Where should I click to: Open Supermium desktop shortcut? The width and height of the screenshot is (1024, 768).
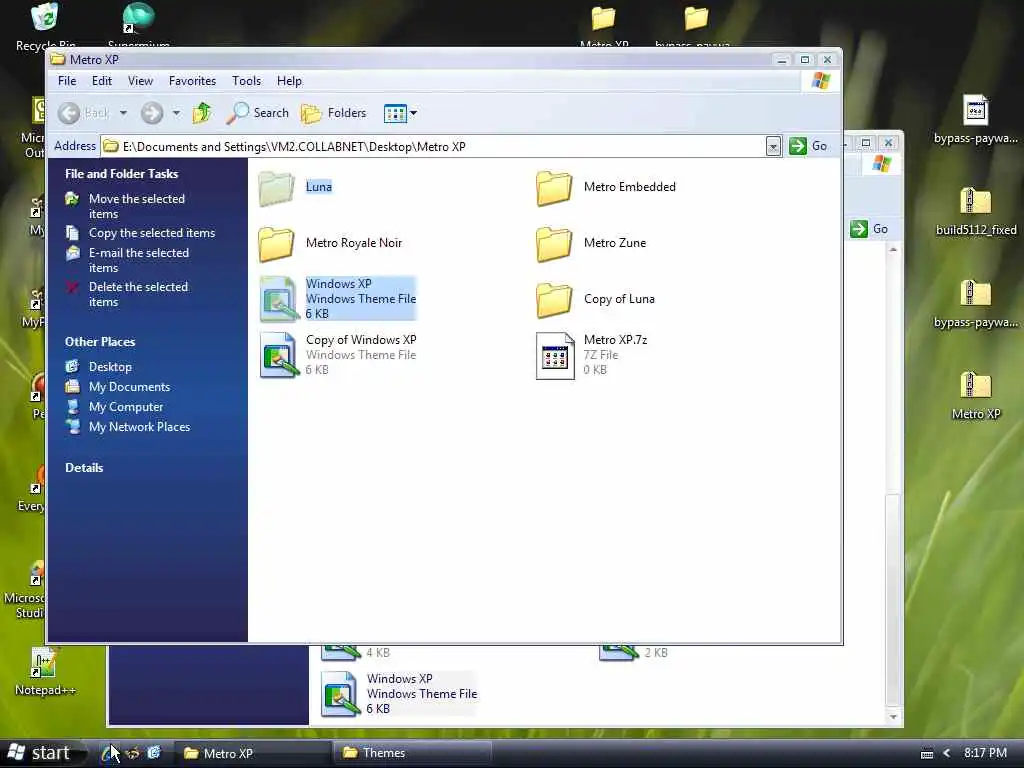coord(138,25)
